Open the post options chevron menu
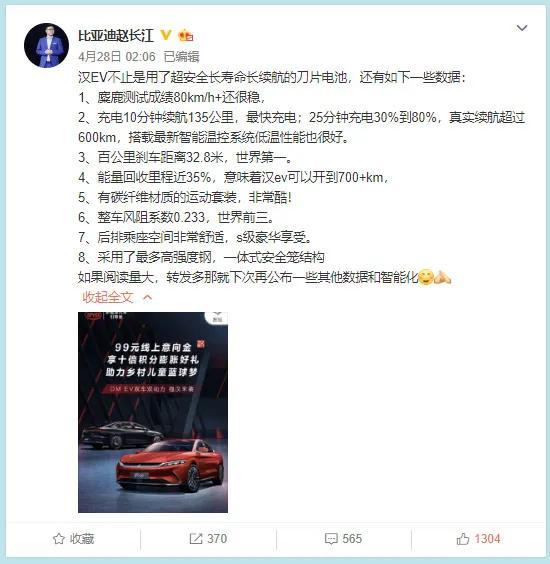The width and height of the screenshot is (550, 564). [x=522, y=28]
